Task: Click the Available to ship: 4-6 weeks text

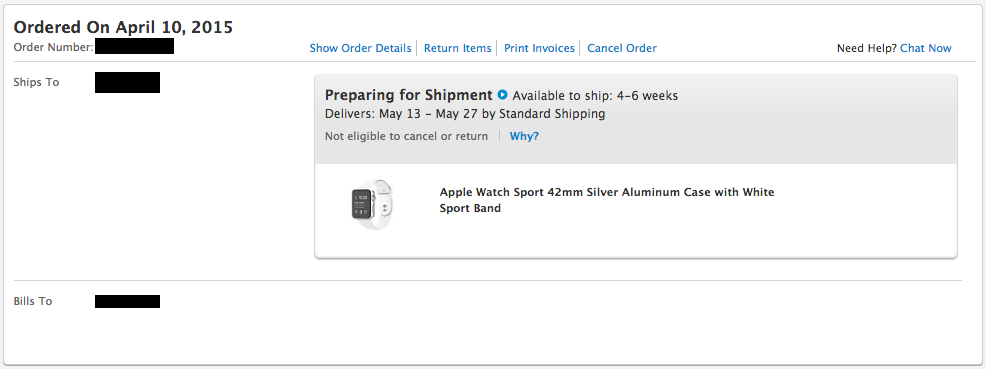Action: click(595, 96)
